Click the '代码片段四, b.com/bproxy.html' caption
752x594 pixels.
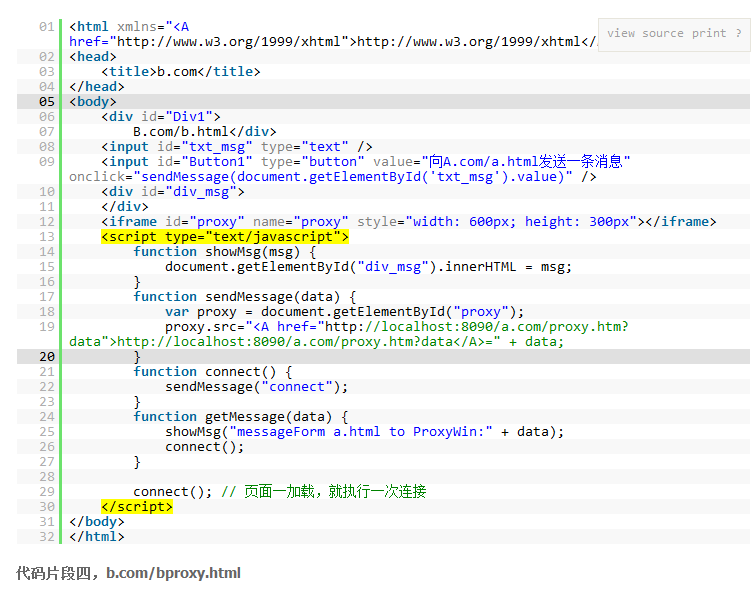pos(129,573)
